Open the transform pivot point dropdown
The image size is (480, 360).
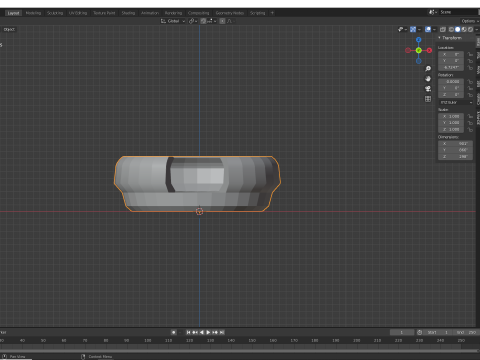coord(193,21)
